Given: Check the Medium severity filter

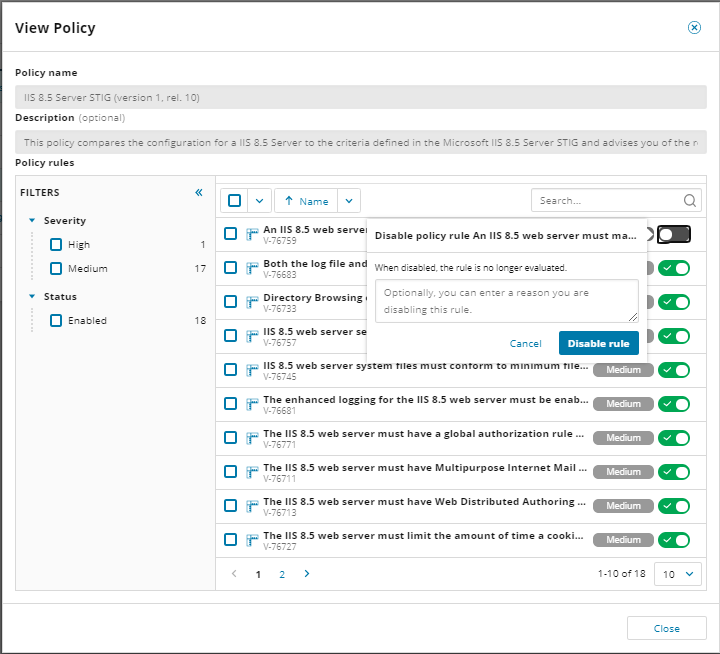Looking at the screenshot, I should pyautogui.click(x=56, y=269).
